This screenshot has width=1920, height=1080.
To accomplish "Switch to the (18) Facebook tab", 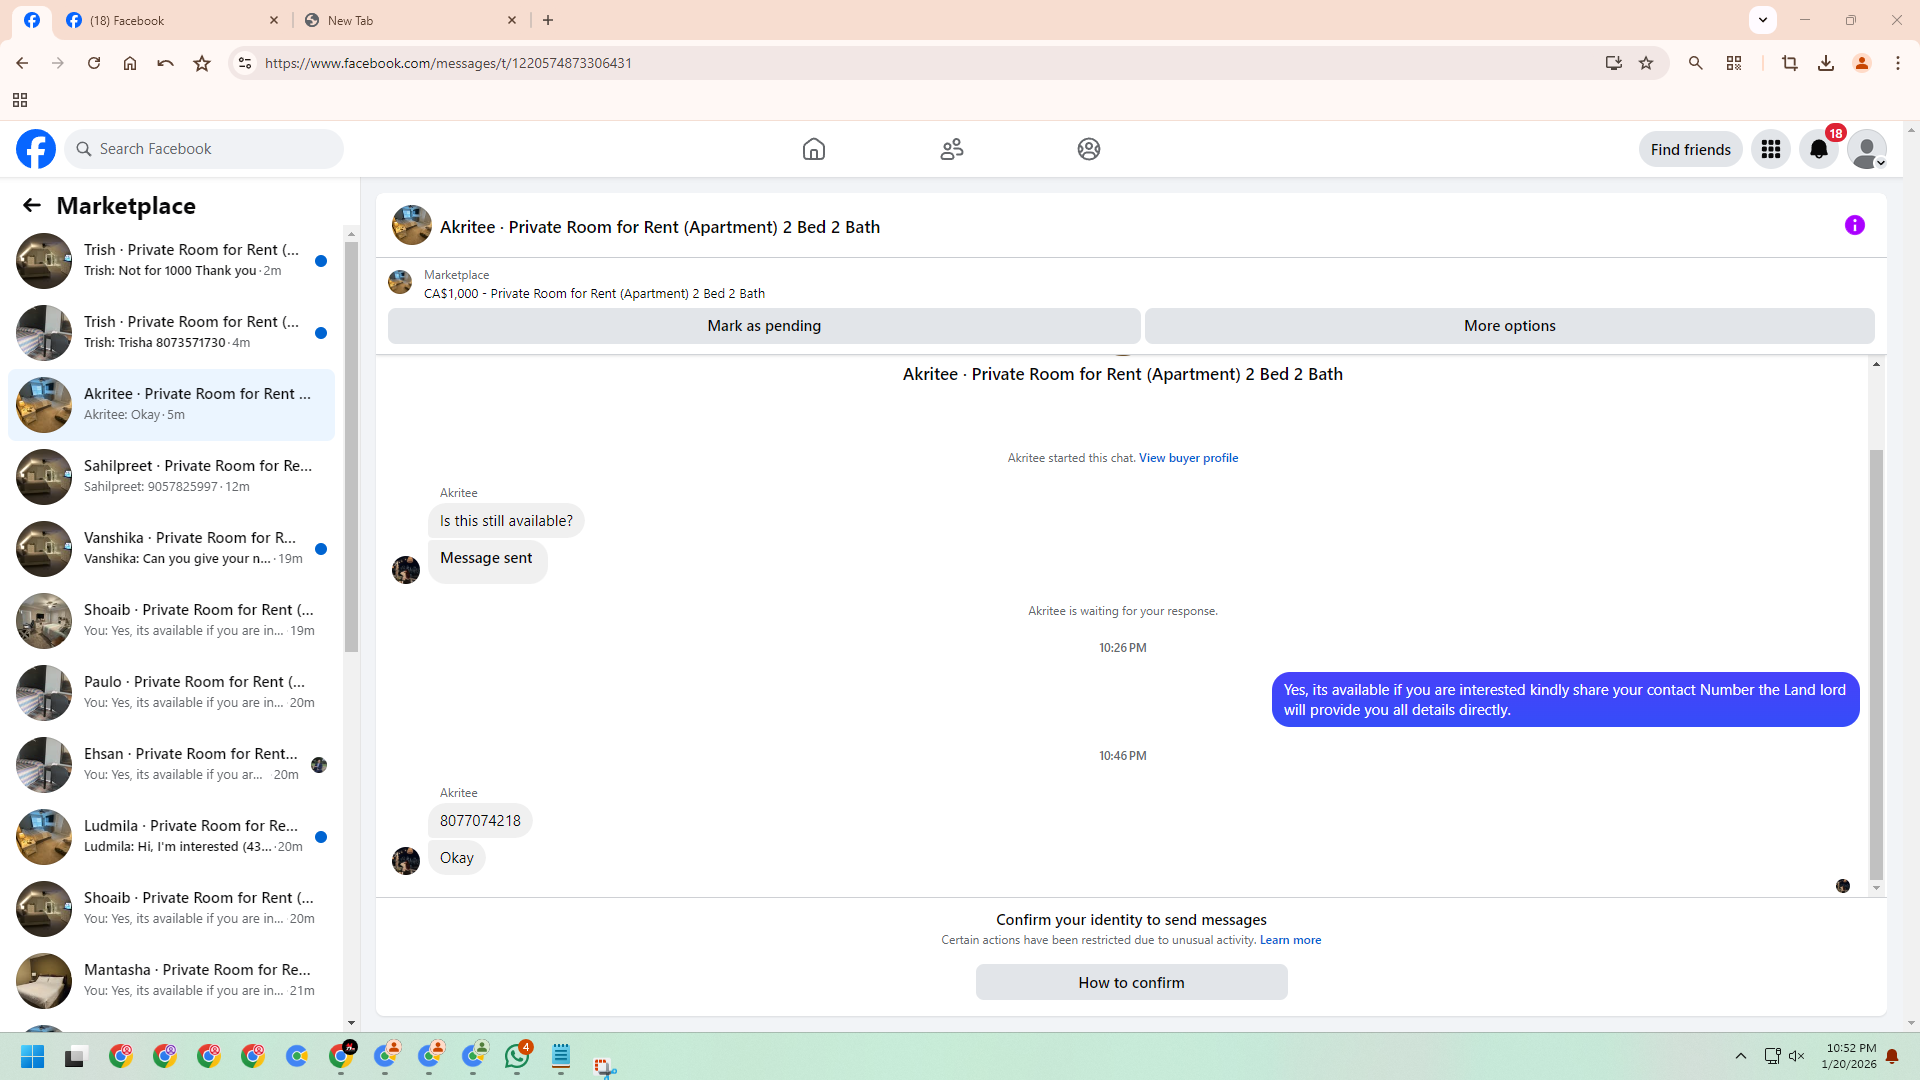I will click(172, 20).
